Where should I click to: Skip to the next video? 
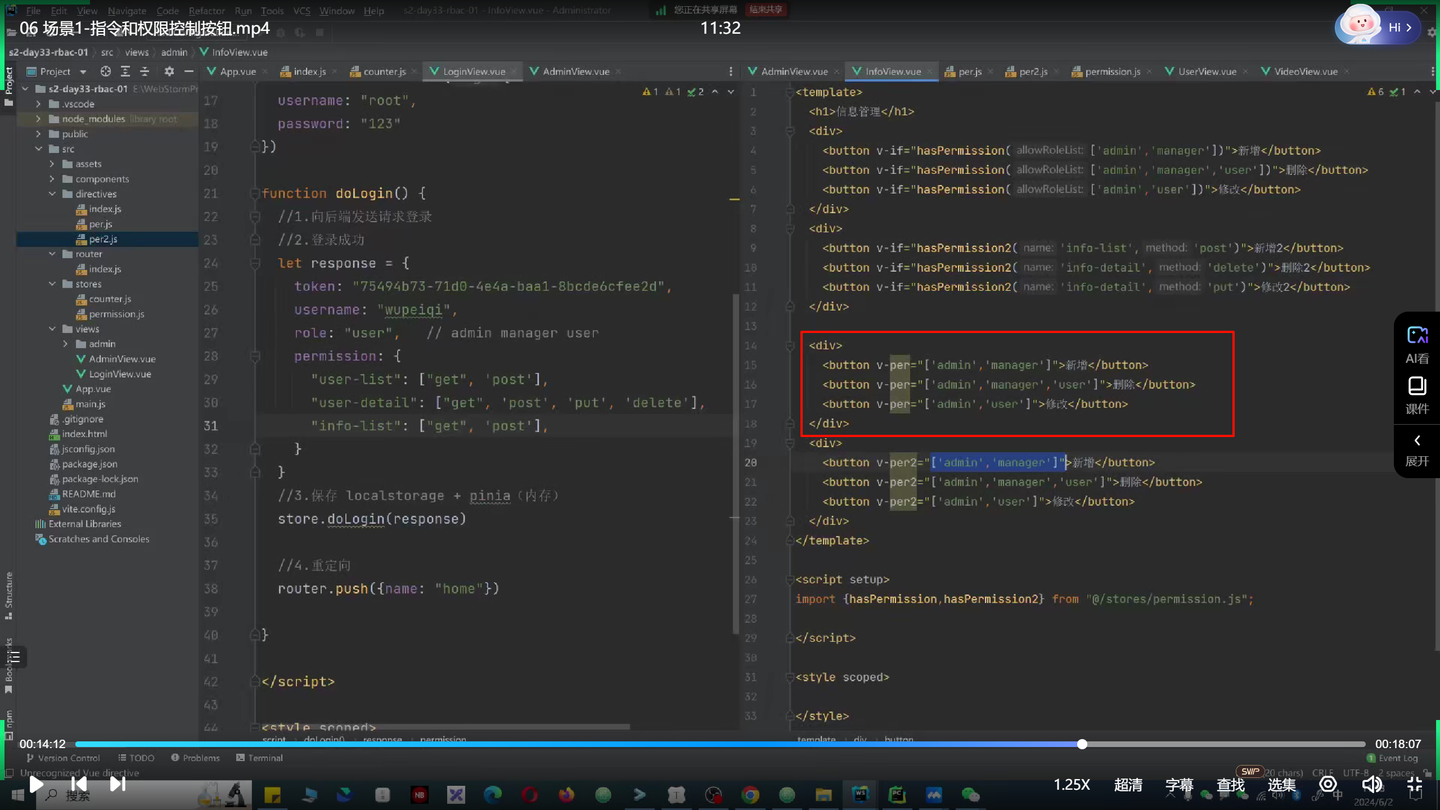tap(117, 785)
